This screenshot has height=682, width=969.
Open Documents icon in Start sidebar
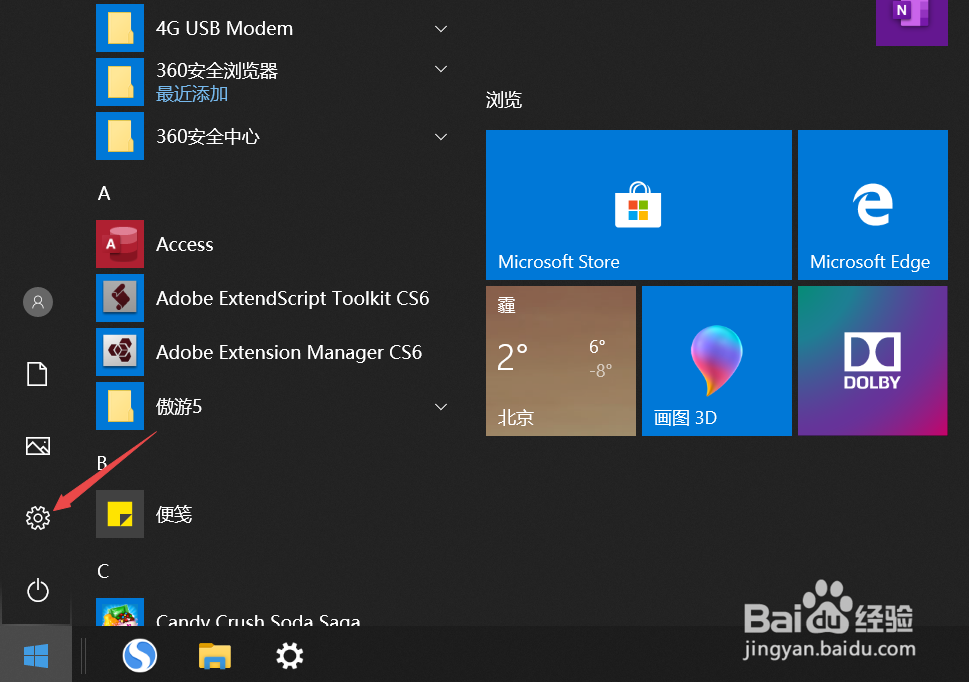(x=37, y=374)
